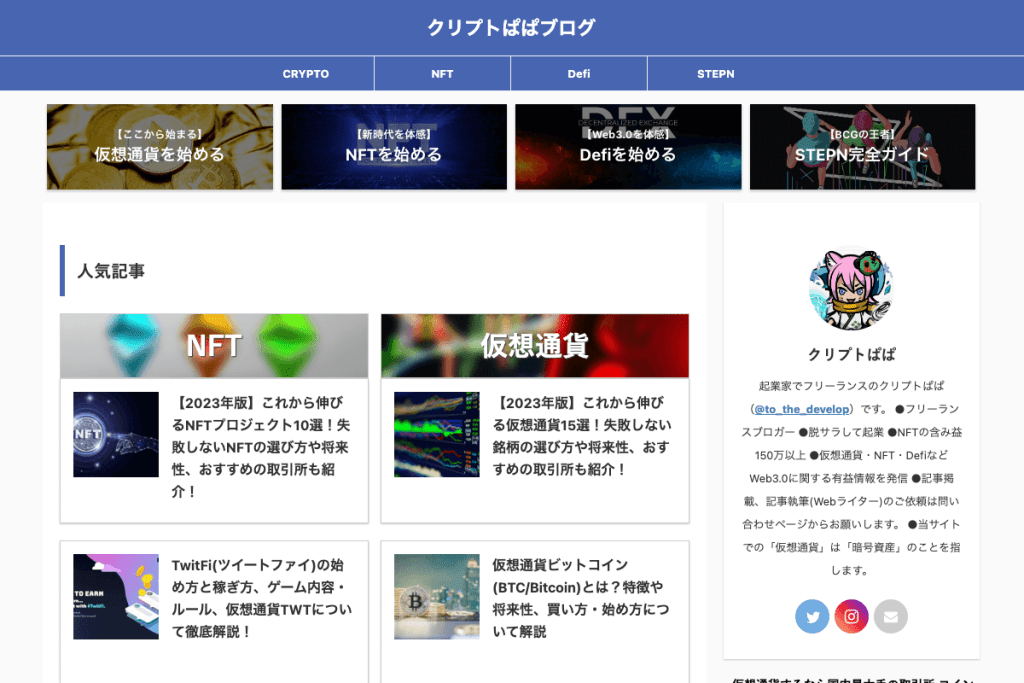Open the STEPN navigation menu item
1024x683 pixels.
coord(716,74)
